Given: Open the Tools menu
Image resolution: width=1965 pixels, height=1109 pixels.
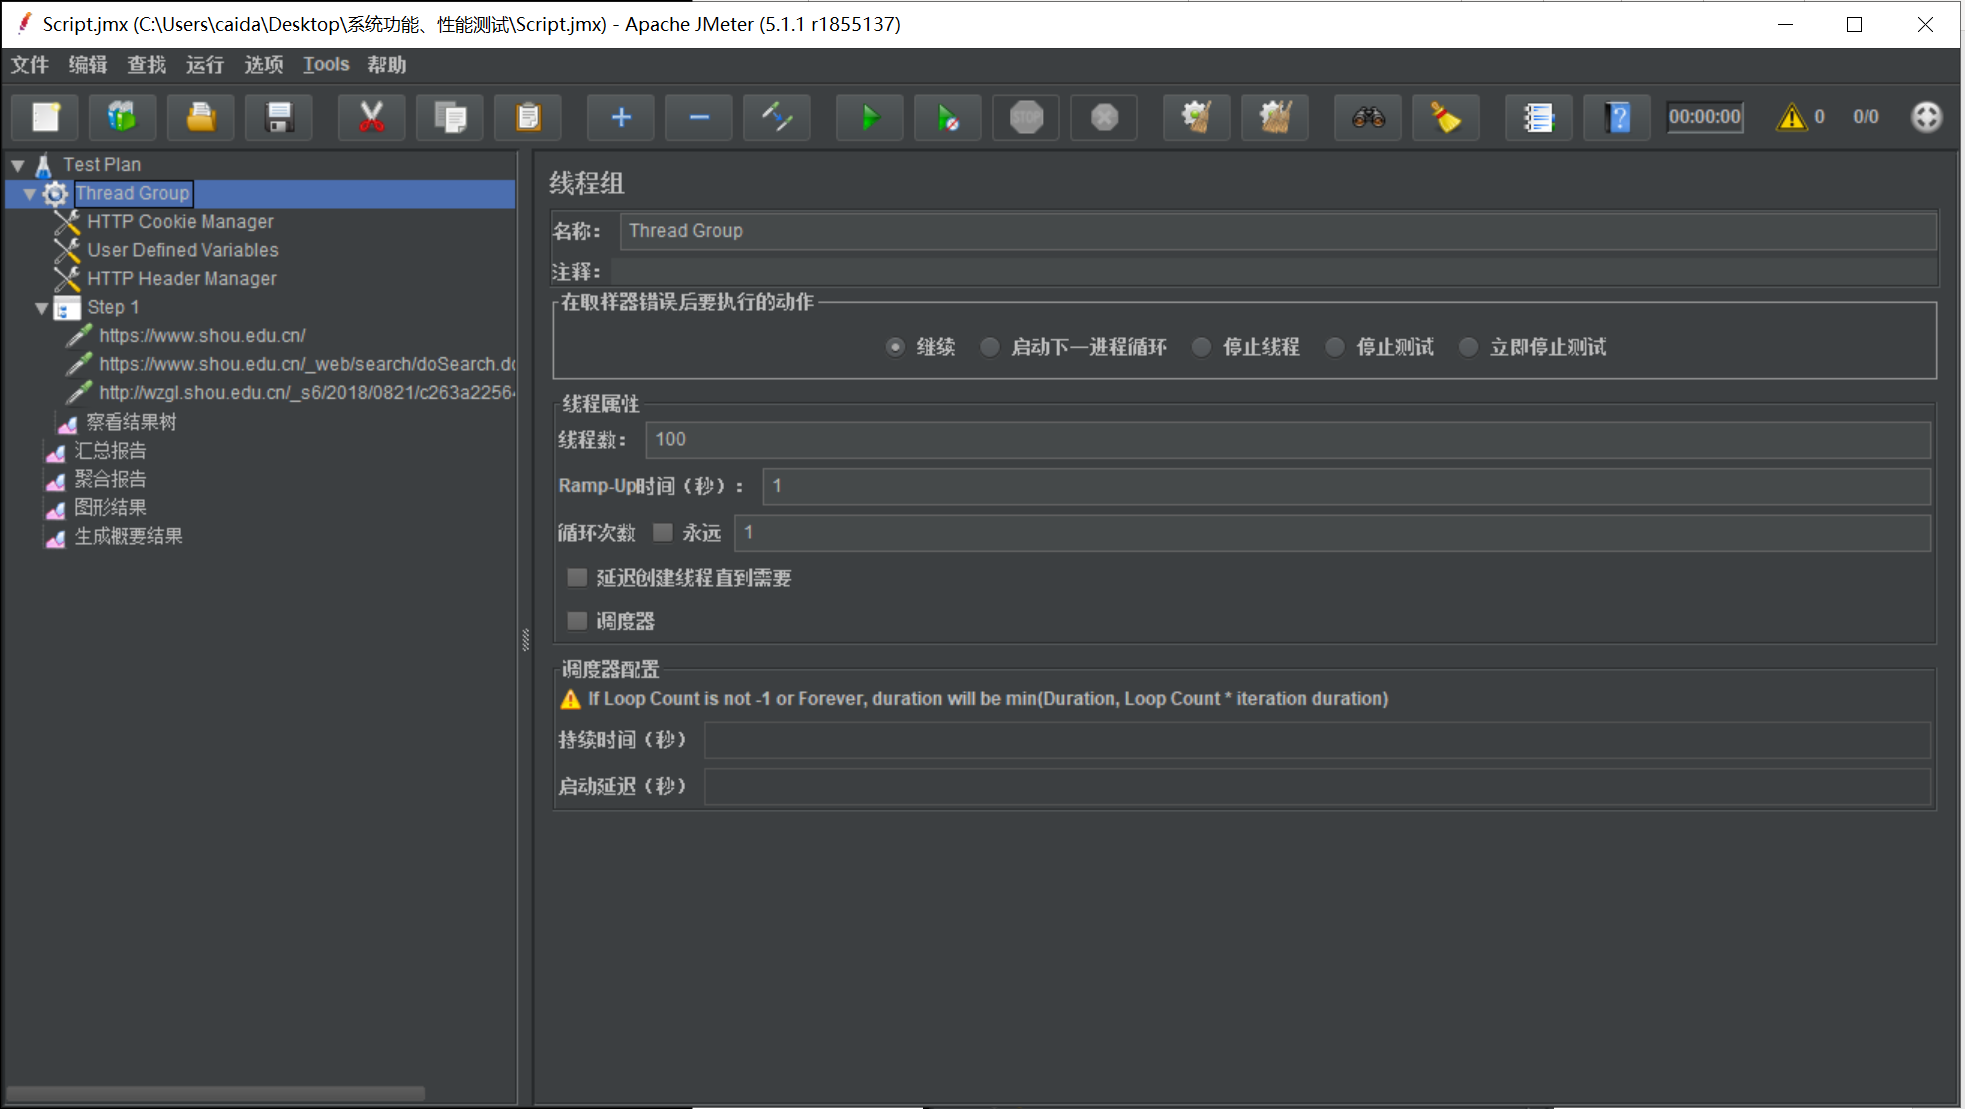Looking at the screenshot, I should (x=326, y=65).
